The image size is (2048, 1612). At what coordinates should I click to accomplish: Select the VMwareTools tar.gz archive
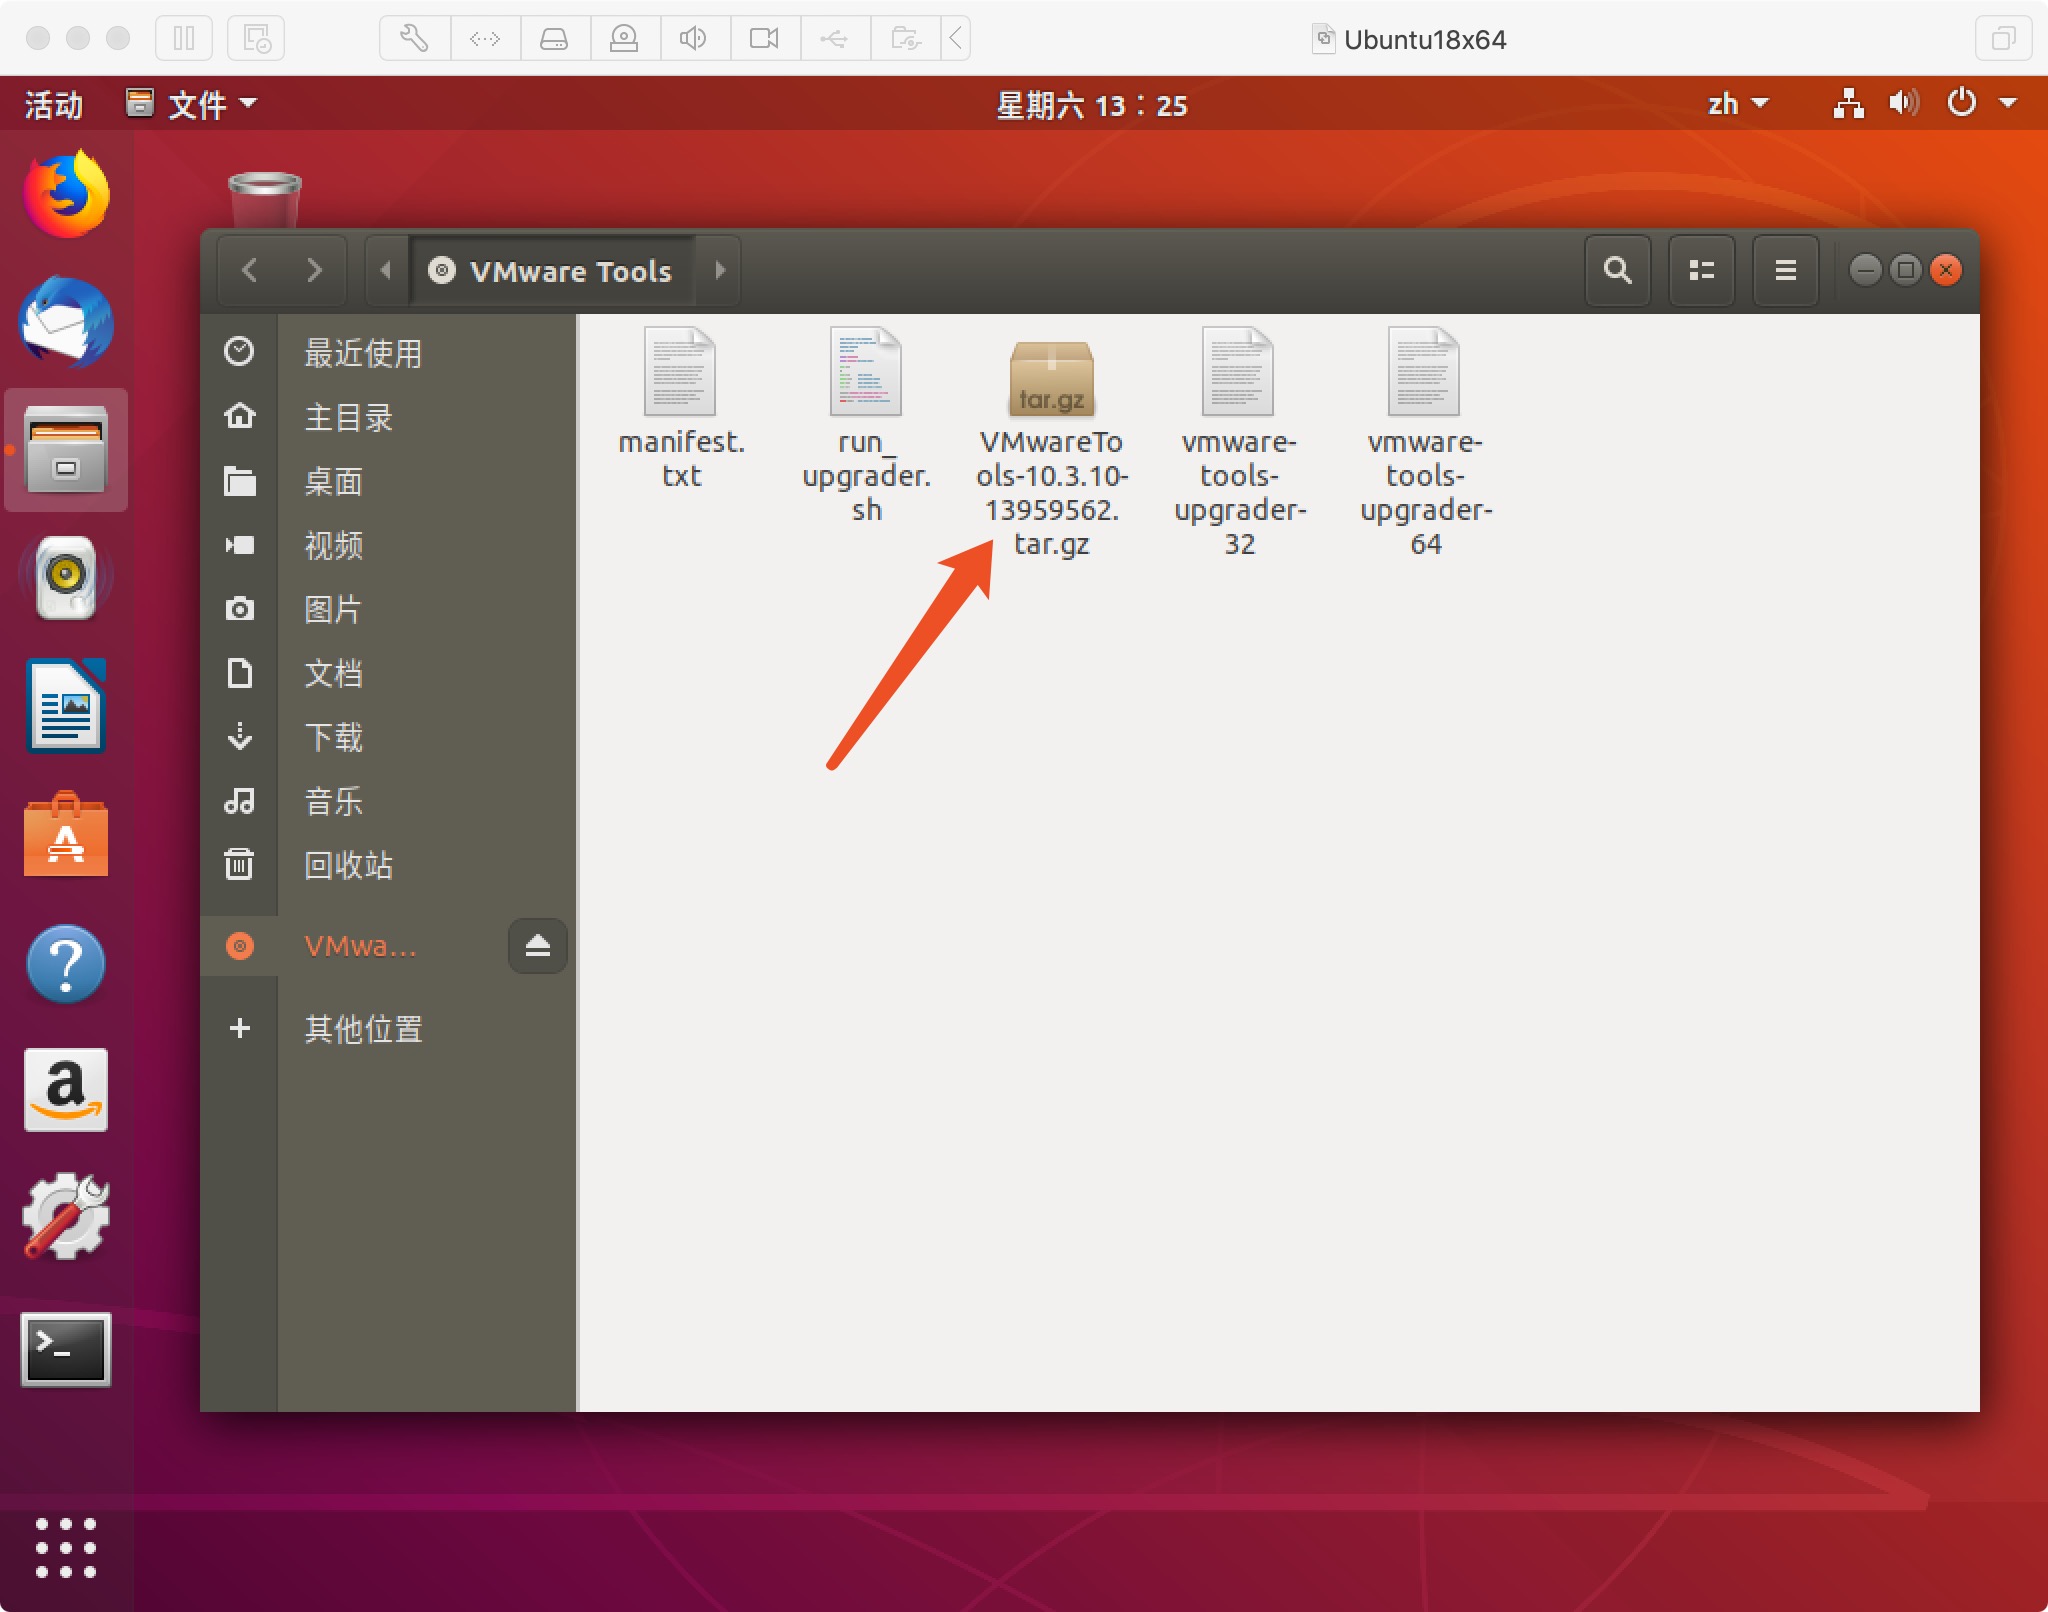[x=1052, y=380]
